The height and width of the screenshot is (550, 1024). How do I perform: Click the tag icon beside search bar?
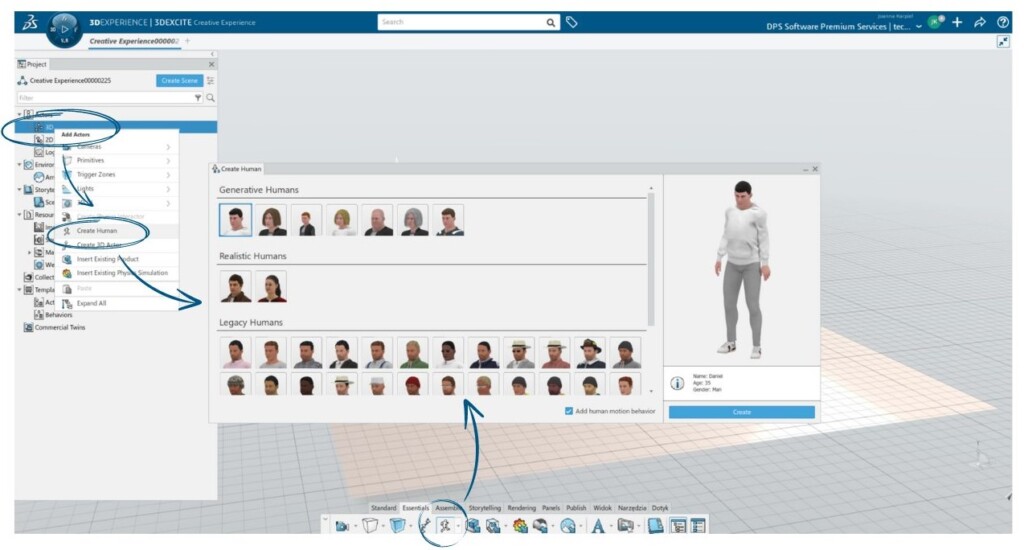(572, 21)
